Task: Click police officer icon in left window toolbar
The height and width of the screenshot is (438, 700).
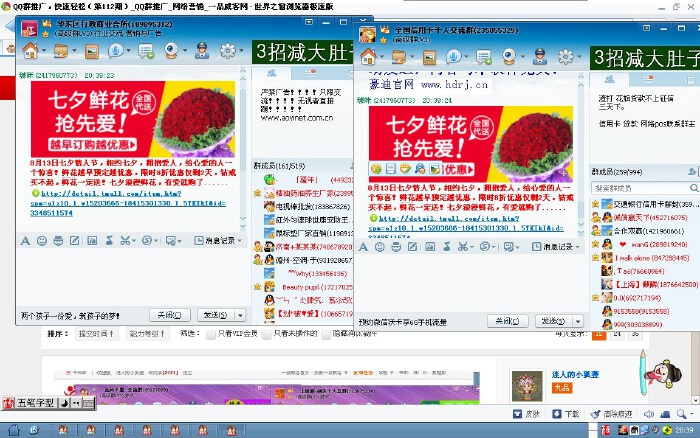Action: coord(202,50)
